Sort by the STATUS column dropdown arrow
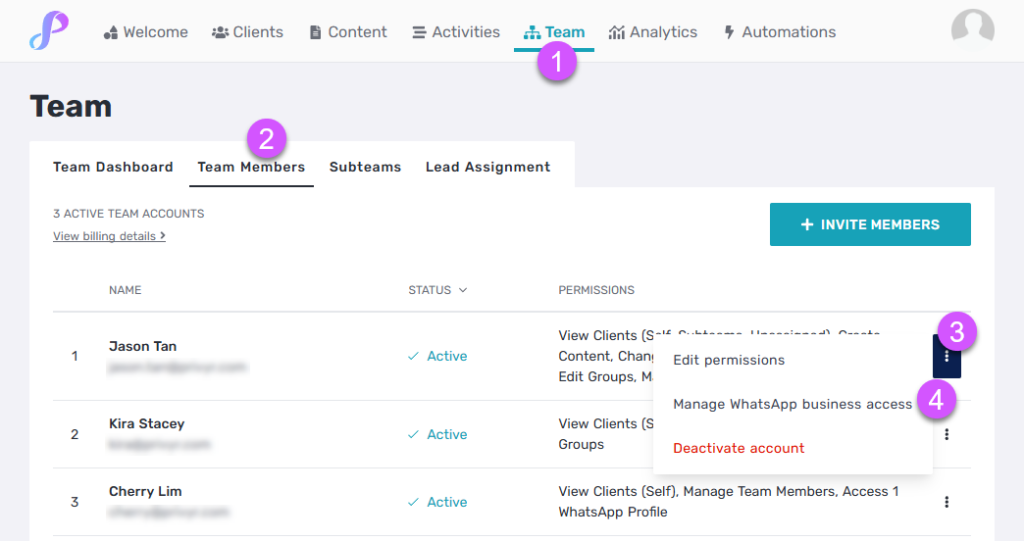This screenshot has height=541, width=1024. click(x=463, y=290)
